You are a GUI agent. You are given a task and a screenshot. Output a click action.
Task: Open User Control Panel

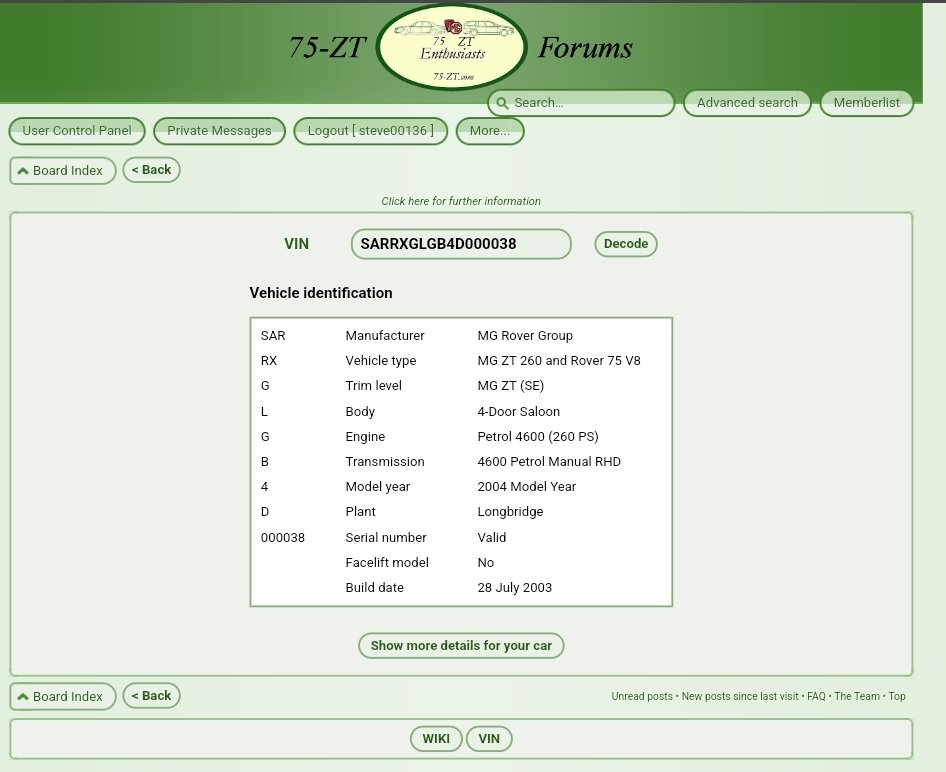pyautogui.click(x=77, y=131)
